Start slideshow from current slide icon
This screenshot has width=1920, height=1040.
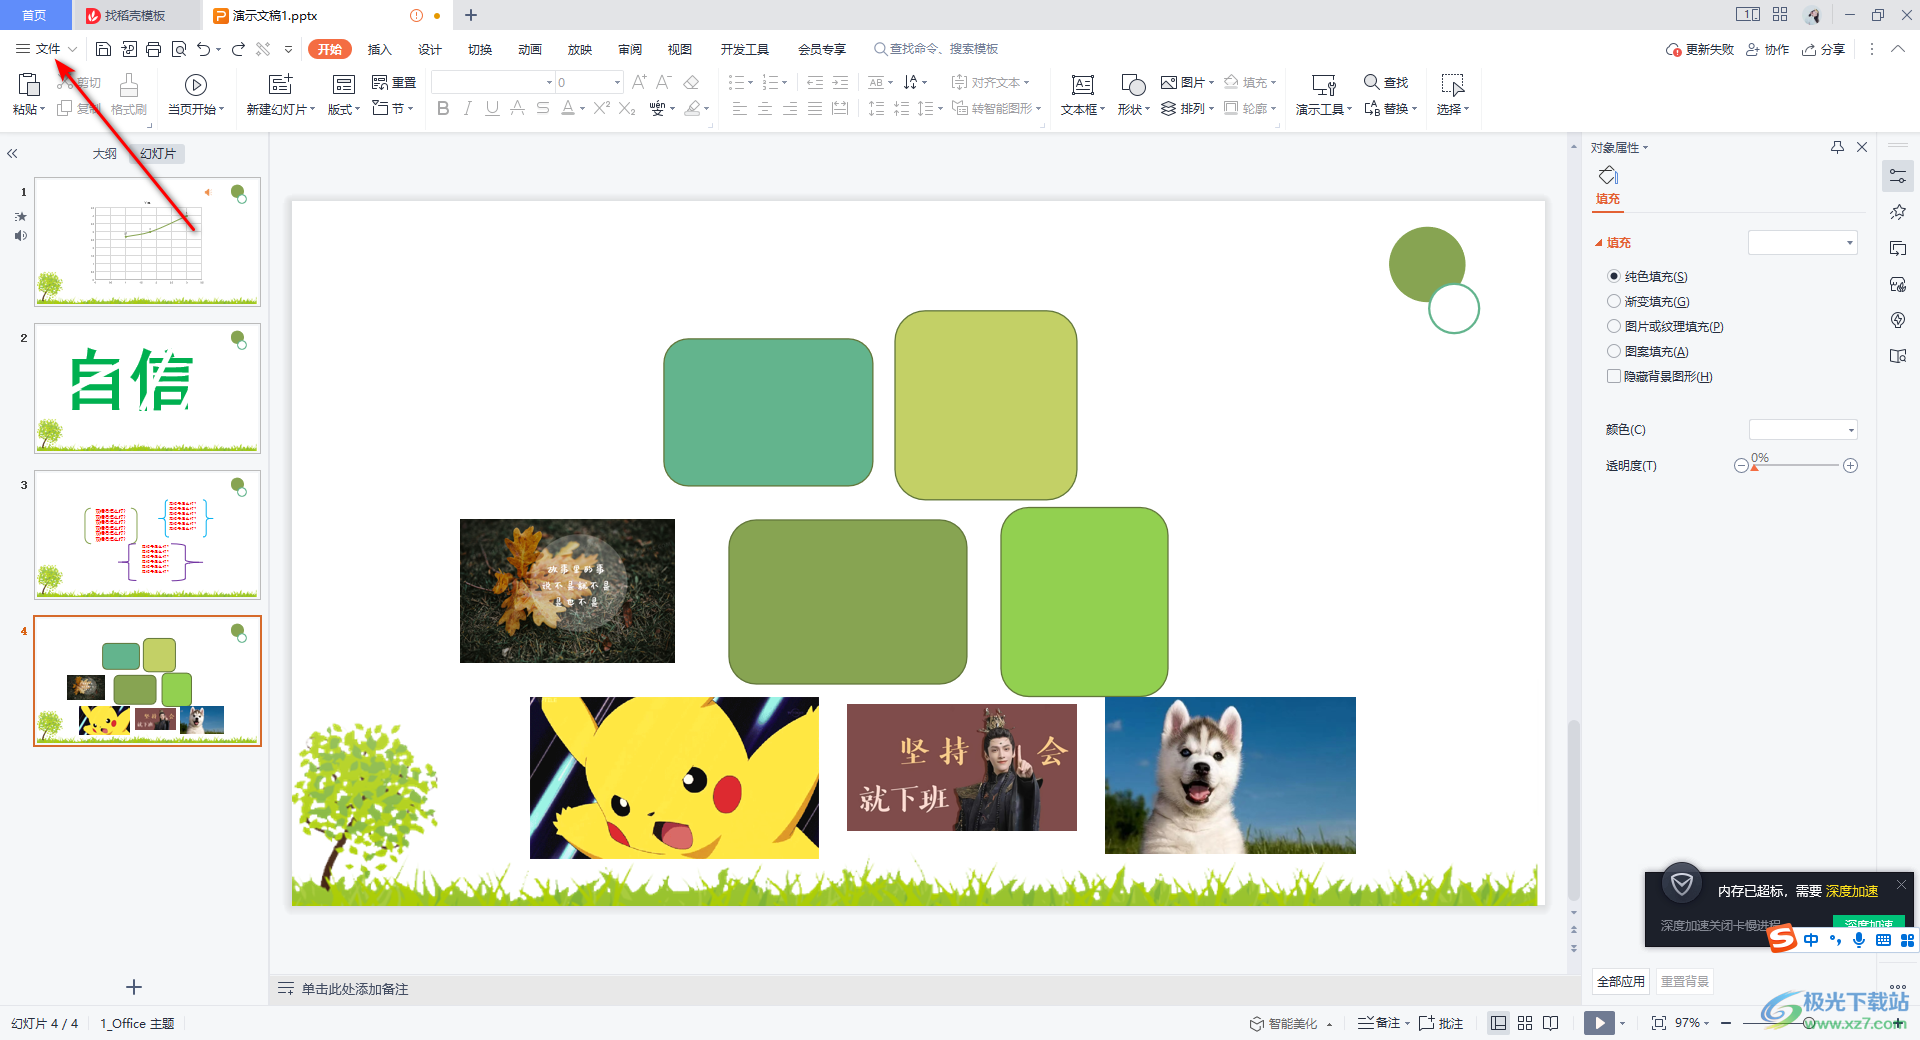pyautogui.click(x=196, y=85)
